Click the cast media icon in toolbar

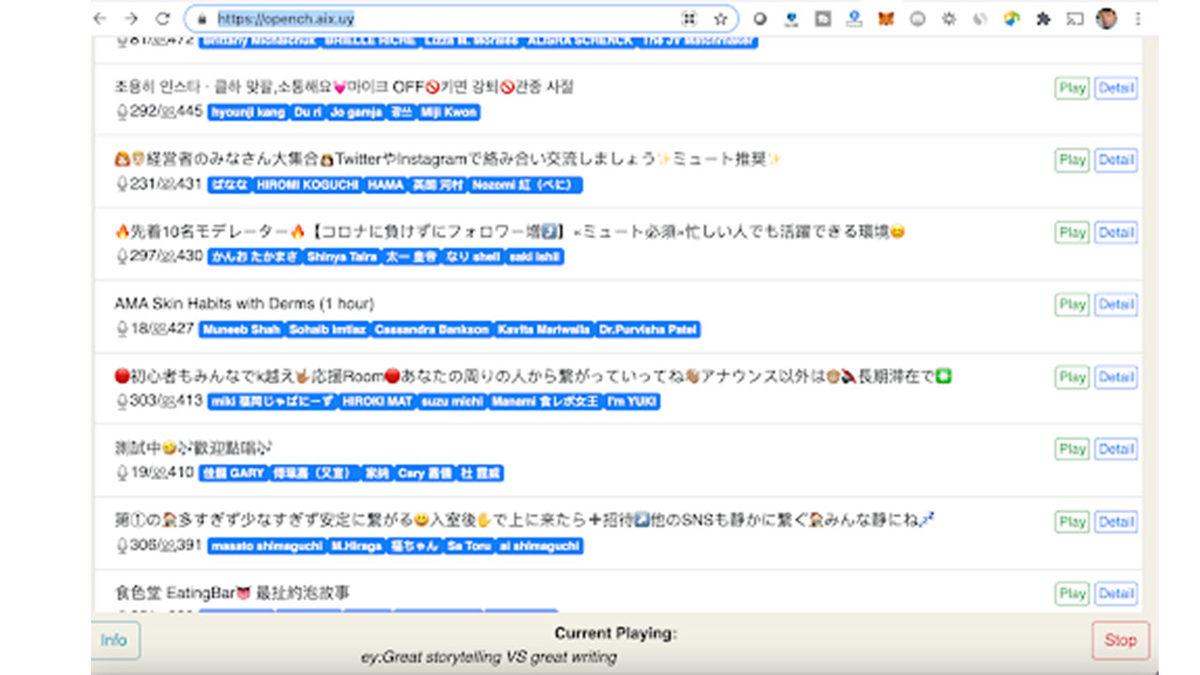[x=1075, y=19]
